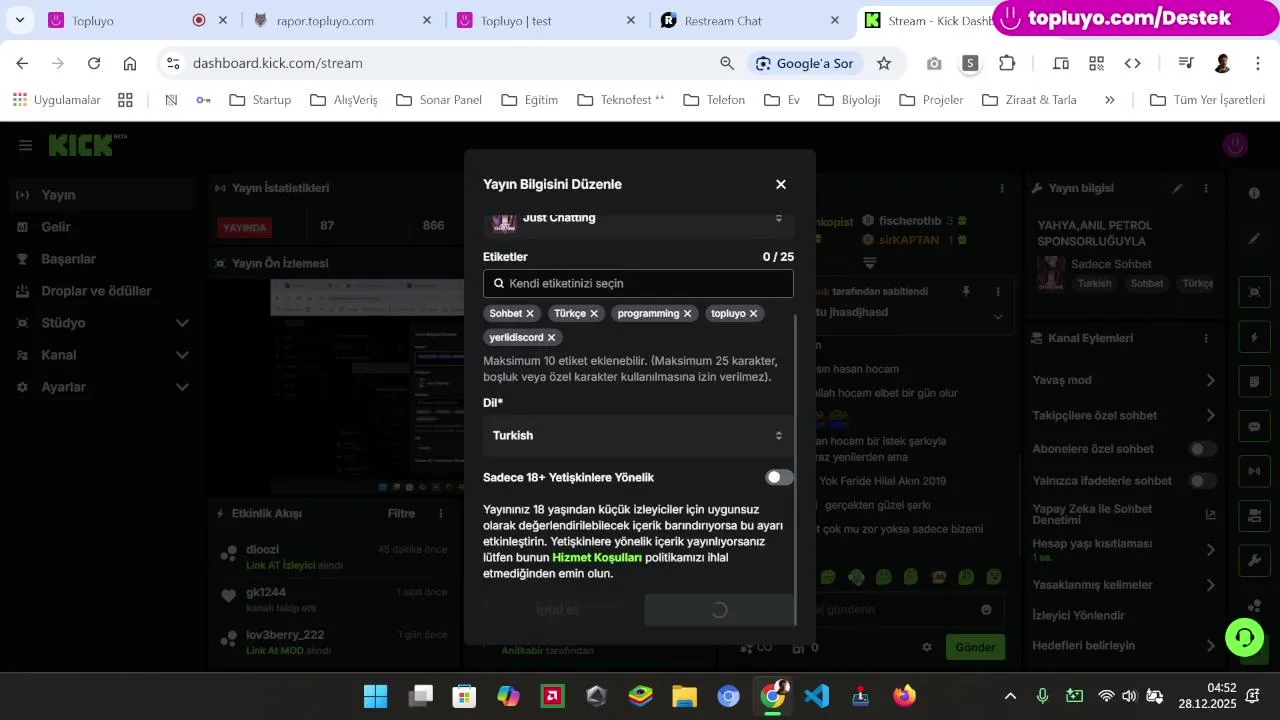Click the user avatar in Kick header

click(x=1235, y=146)
